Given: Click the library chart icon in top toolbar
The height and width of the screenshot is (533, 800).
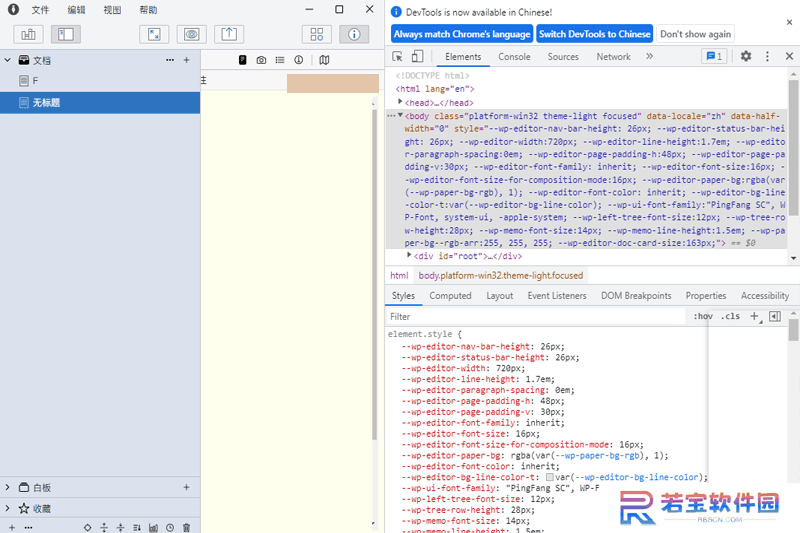Looking at the screenshot, I should [29, 34].
